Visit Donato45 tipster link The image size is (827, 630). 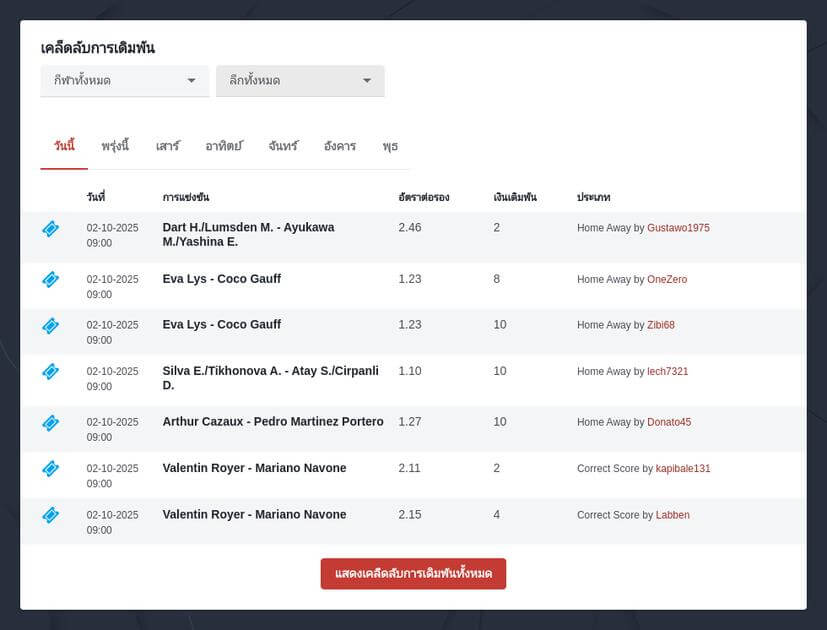(669, 422)
